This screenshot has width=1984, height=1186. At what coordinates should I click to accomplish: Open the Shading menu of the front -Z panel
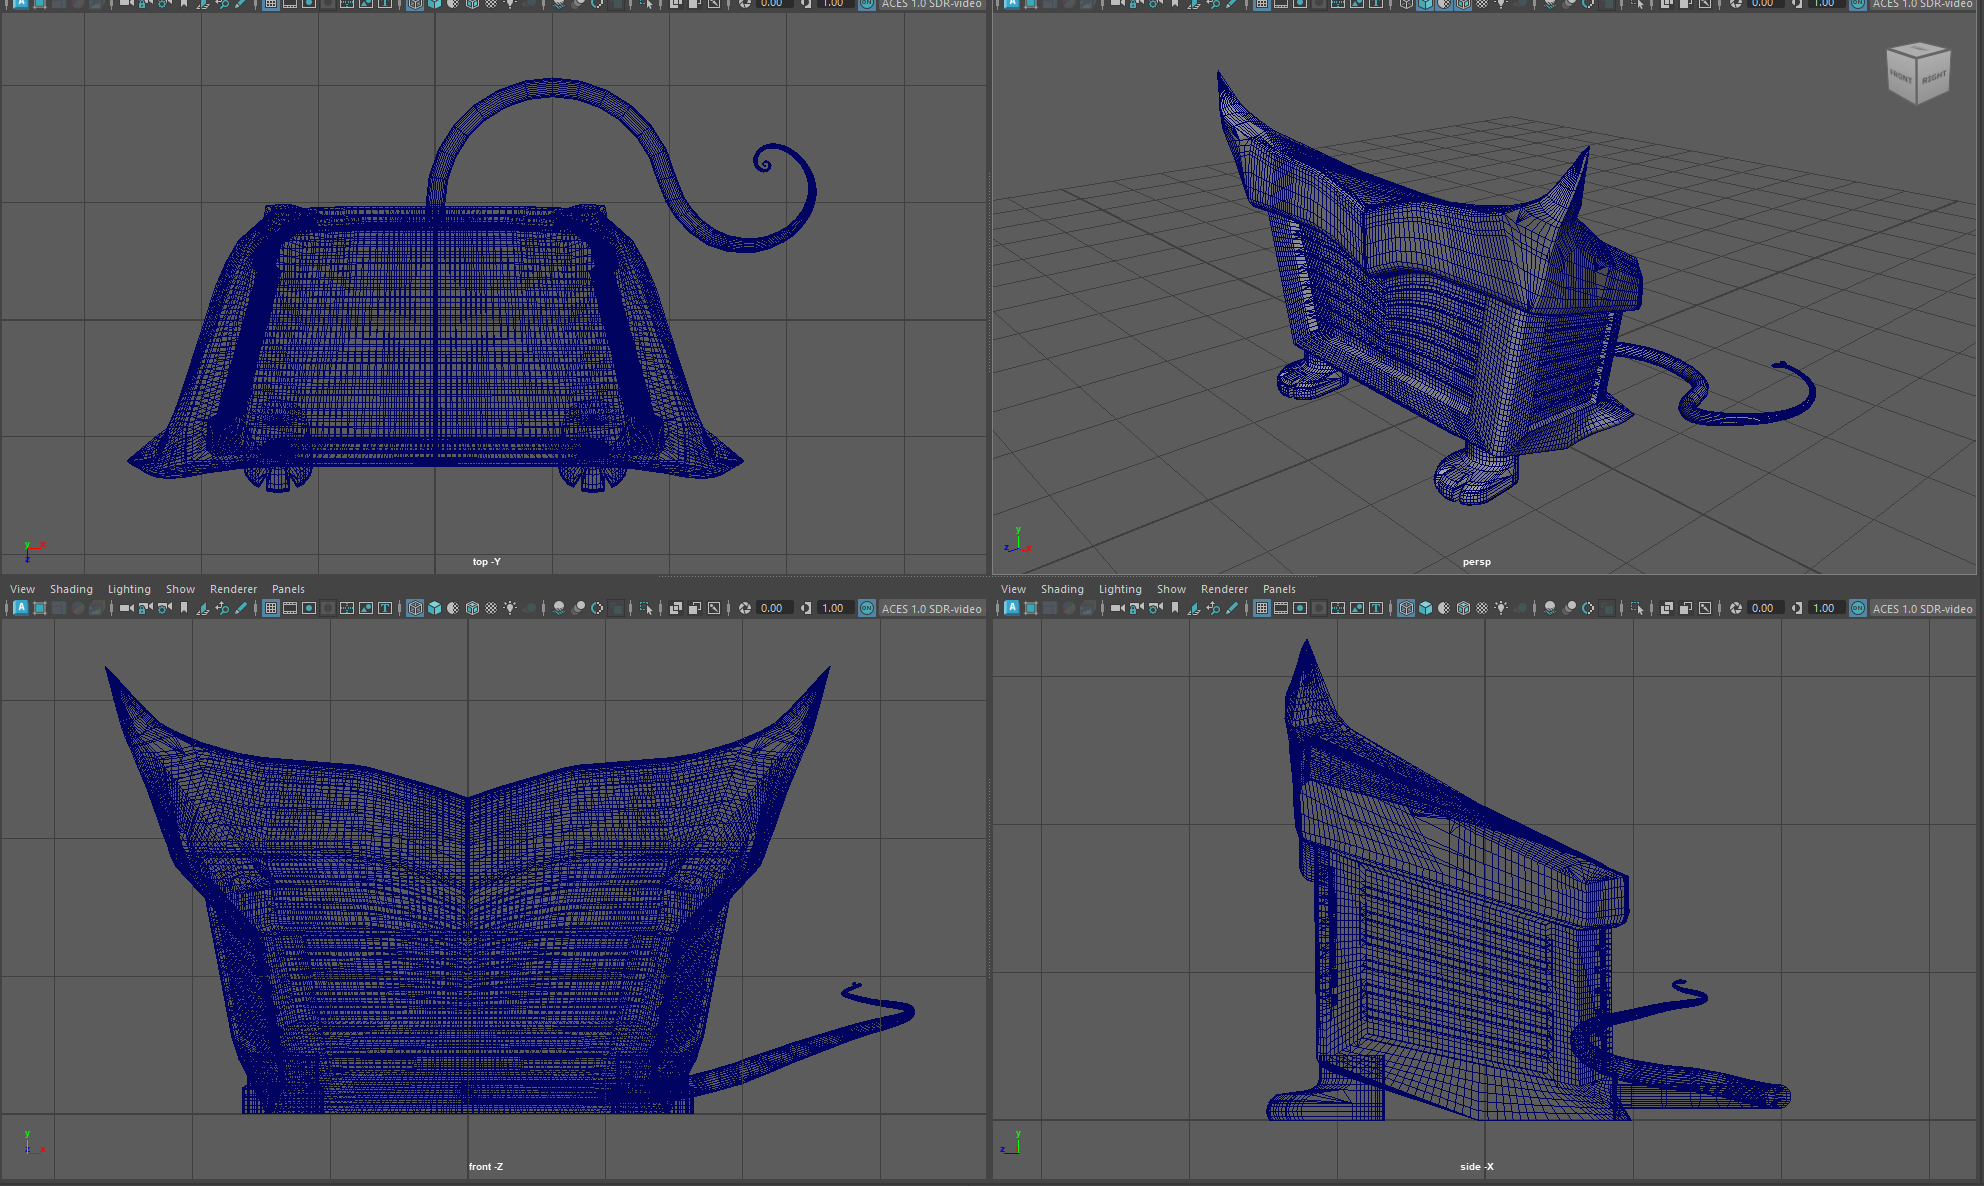[x=71, y=589]
